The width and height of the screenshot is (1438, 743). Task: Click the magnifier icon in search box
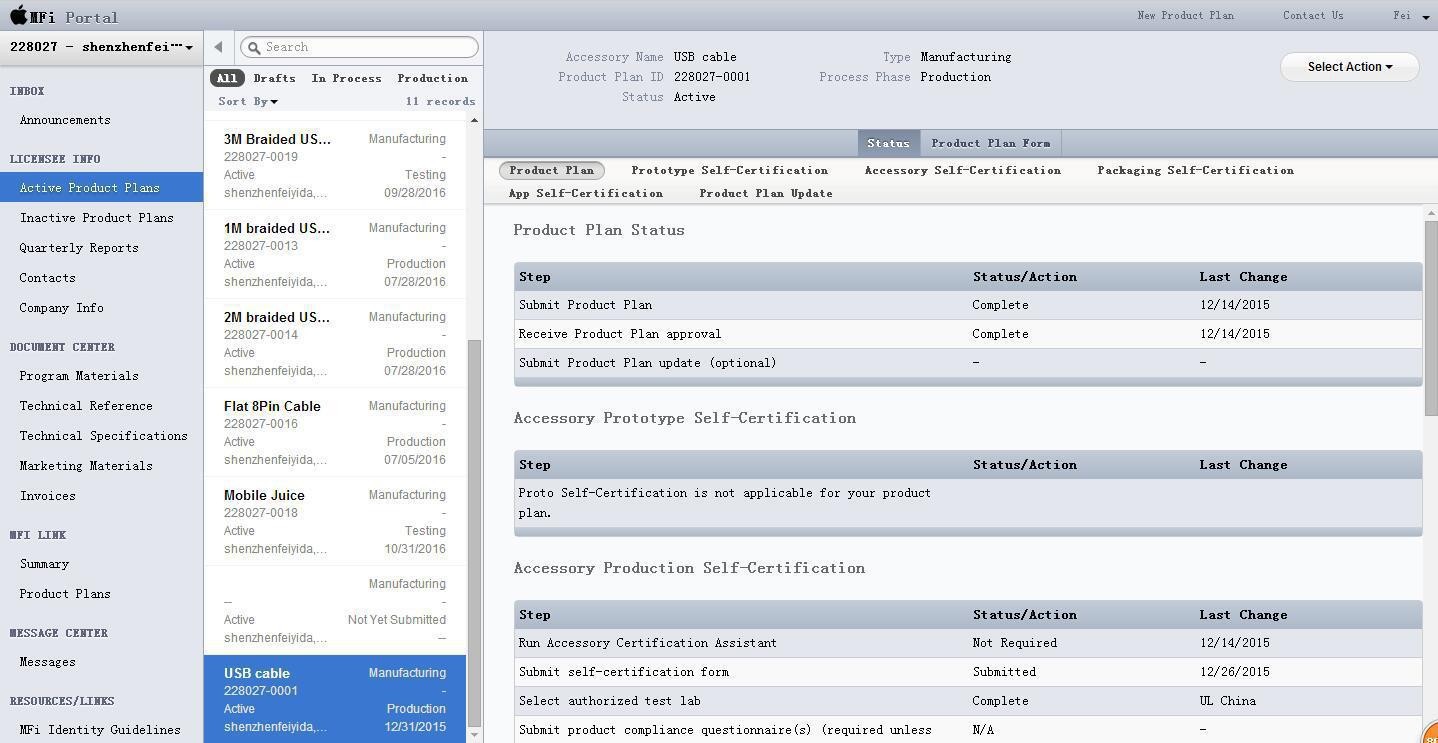pos(254,47)
